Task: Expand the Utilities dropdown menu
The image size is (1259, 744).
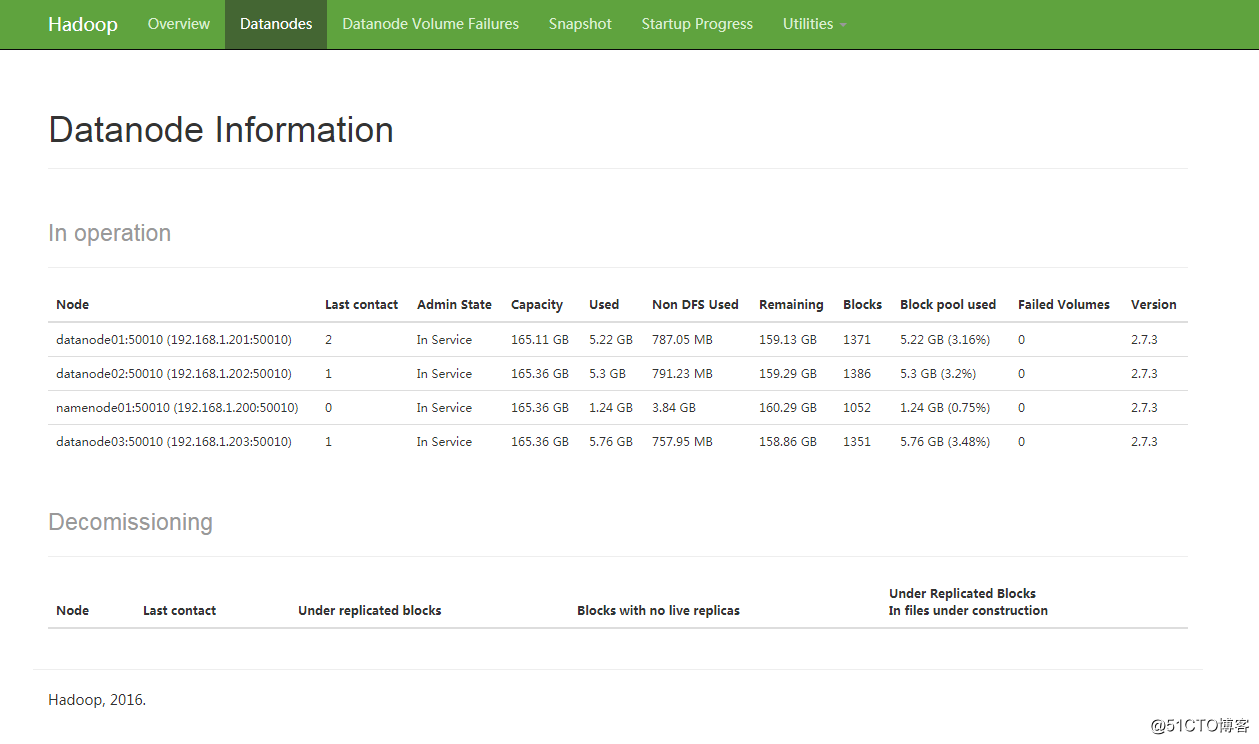Action: click(814, 24)
